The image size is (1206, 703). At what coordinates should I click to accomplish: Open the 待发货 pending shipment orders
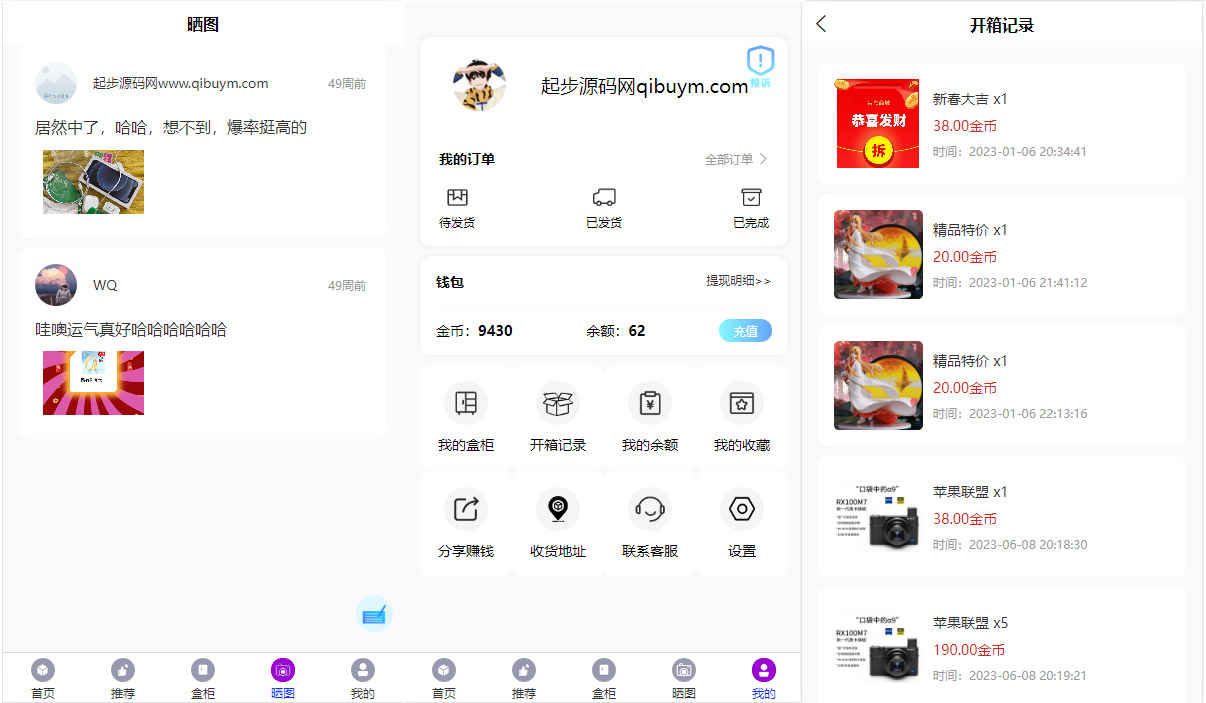[x=457, y=207]
